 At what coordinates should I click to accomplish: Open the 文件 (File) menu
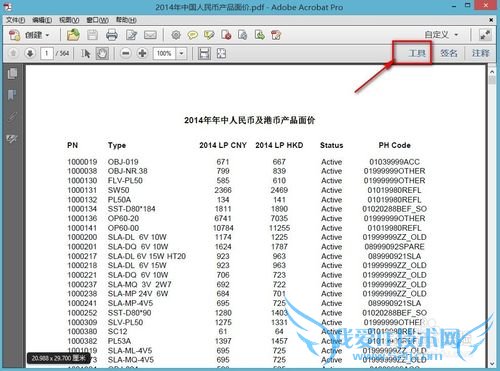(x=15, y=20)
